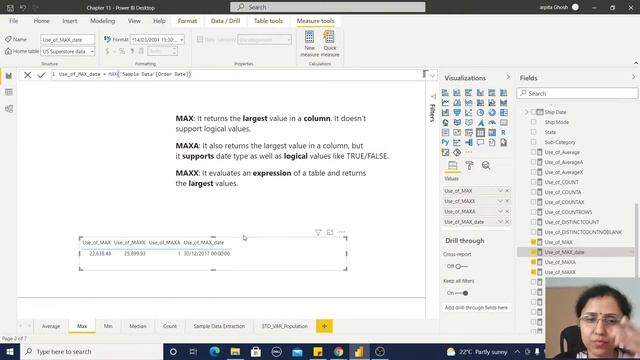Select the Funnel chart visual
Image resolution: width=640 pixels, height=360 pixels.
[x=457, y=113]
